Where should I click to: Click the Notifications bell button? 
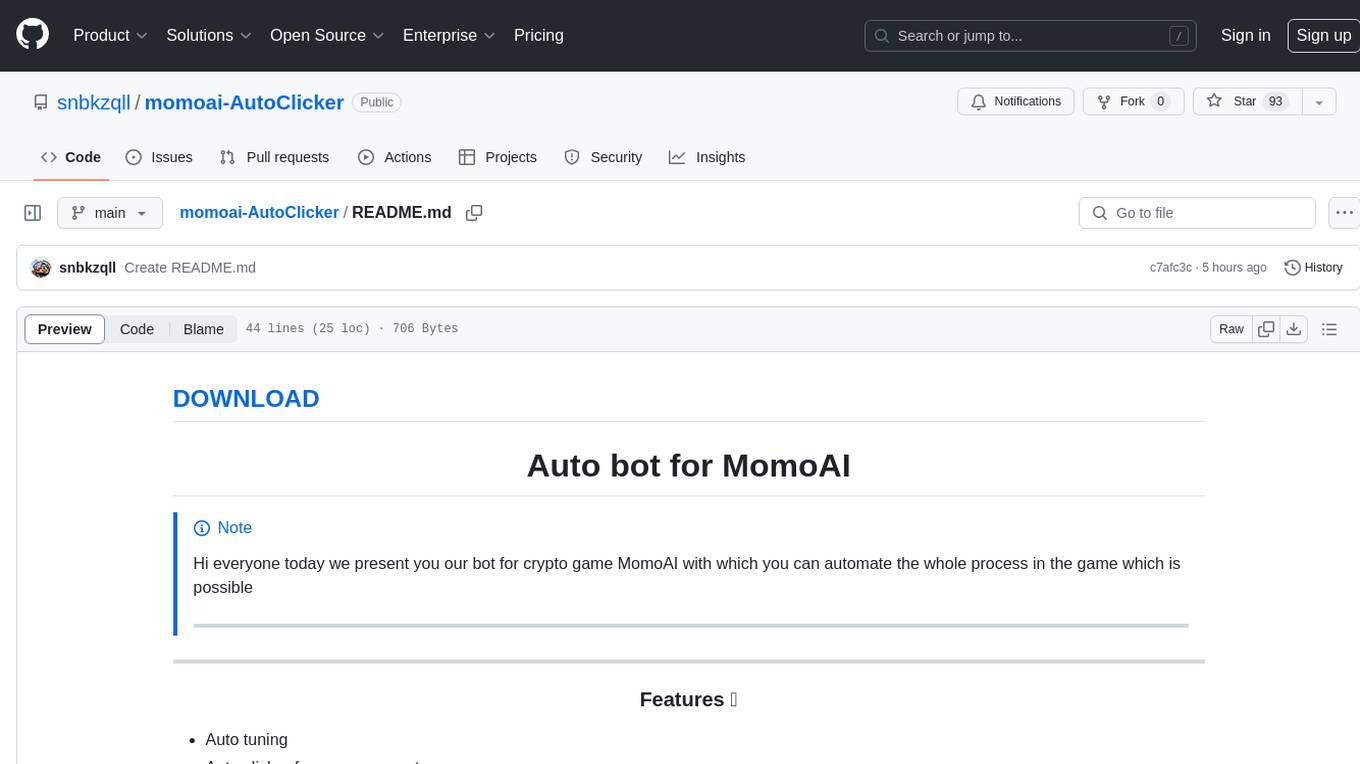click(1016, 102)
